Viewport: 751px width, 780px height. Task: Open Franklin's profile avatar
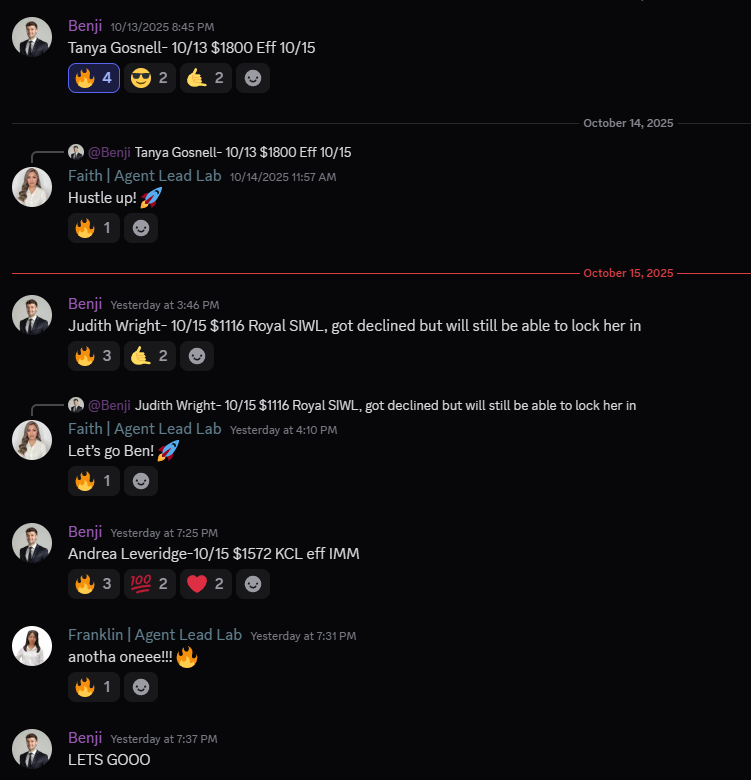[32, 646]
